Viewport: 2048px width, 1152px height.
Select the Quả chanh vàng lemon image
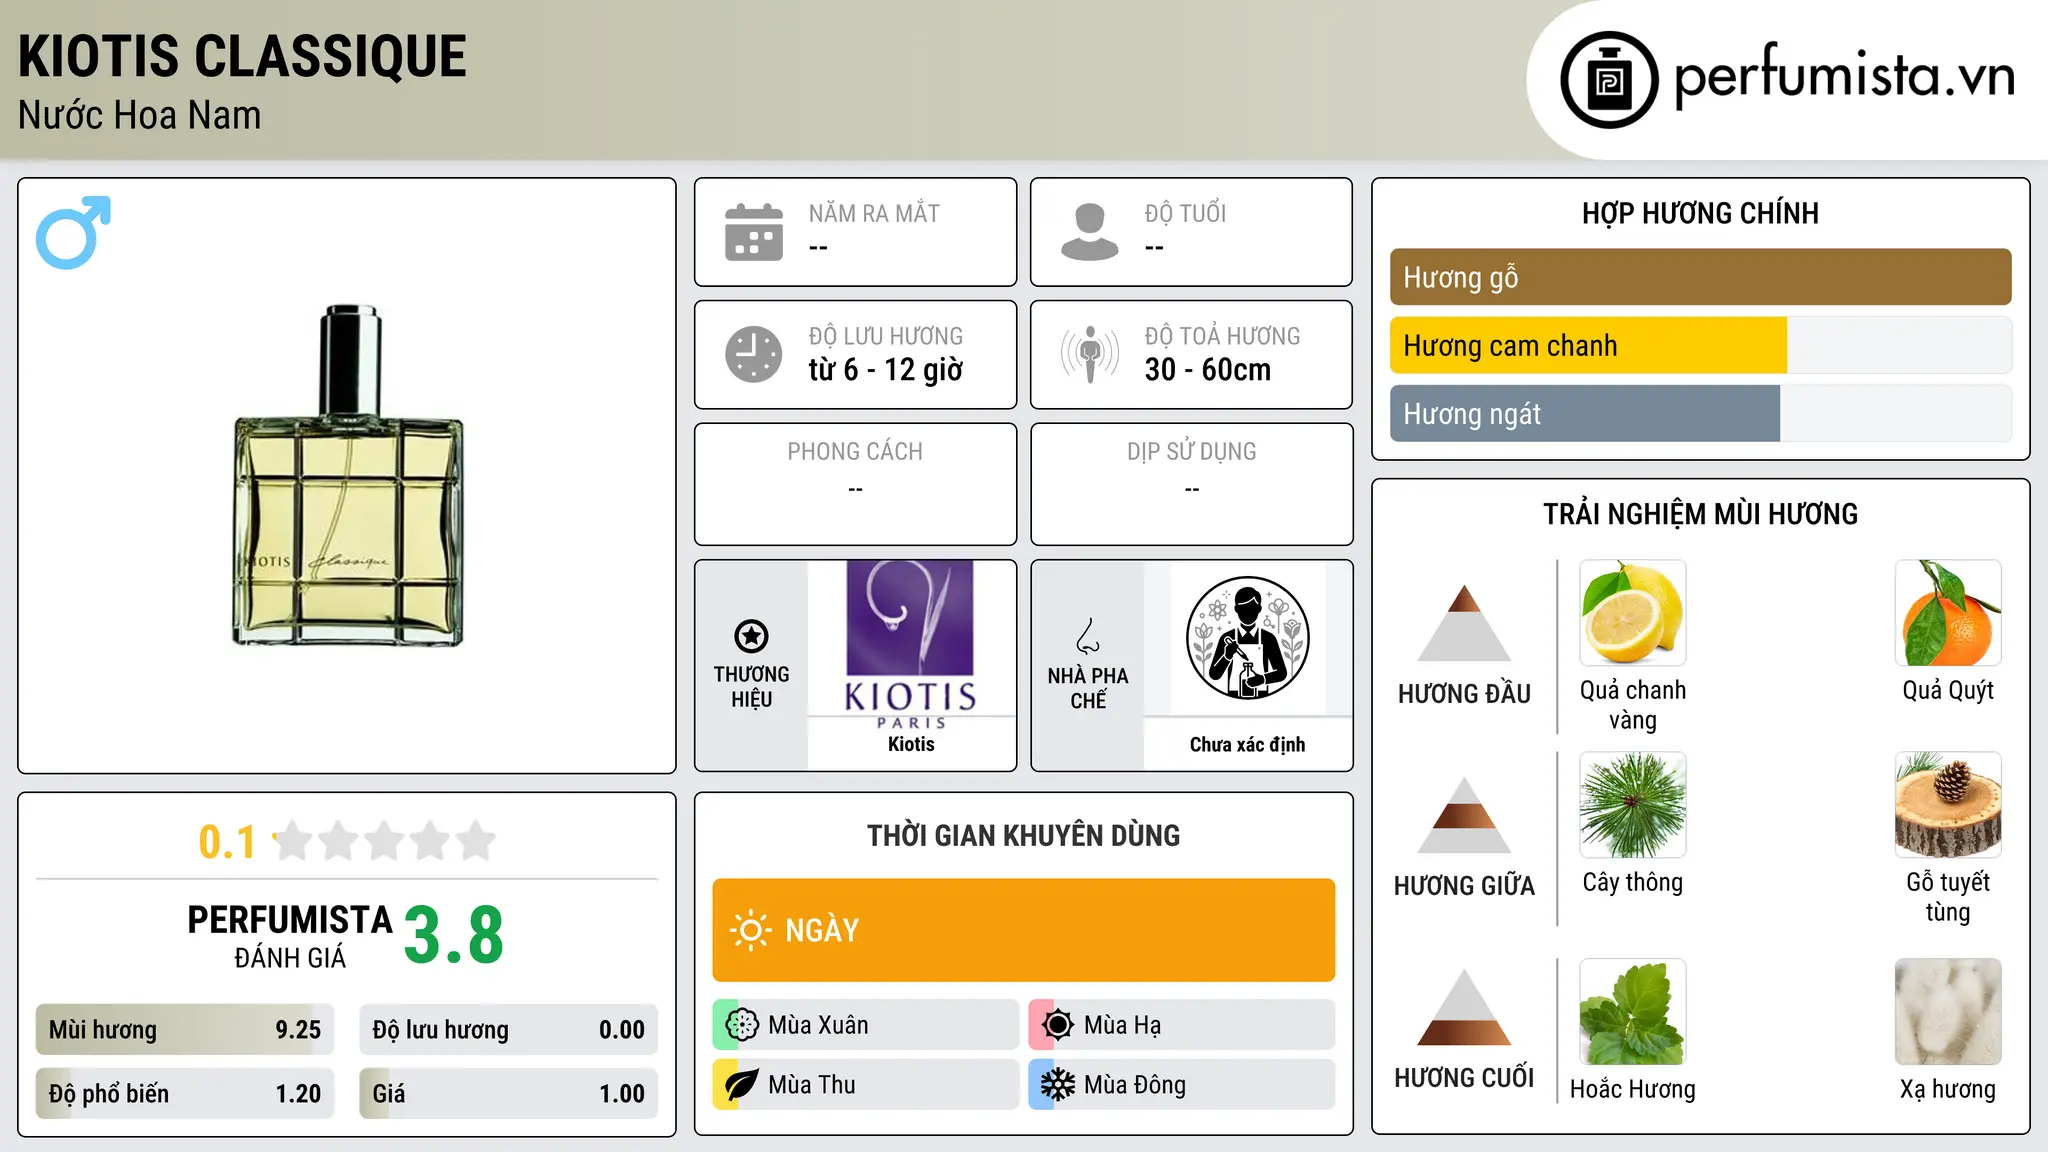(1633, 613)
